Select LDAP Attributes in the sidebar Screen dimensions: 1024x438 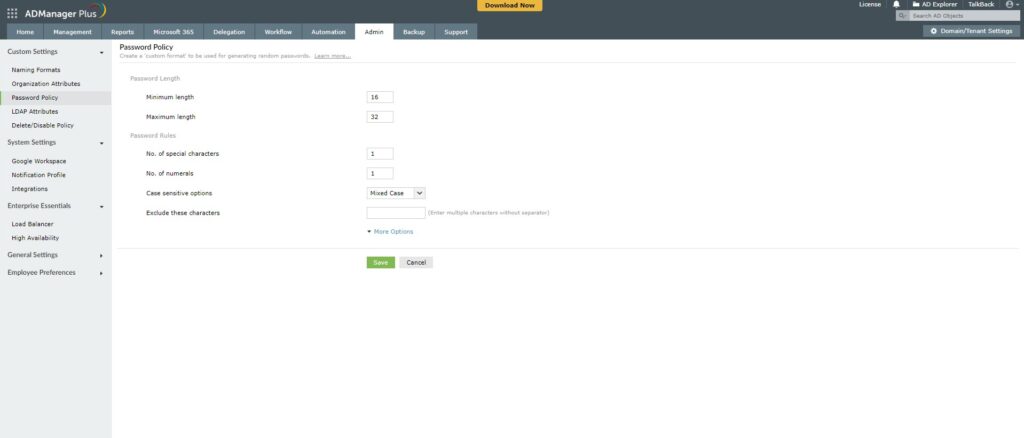point(35,111)
